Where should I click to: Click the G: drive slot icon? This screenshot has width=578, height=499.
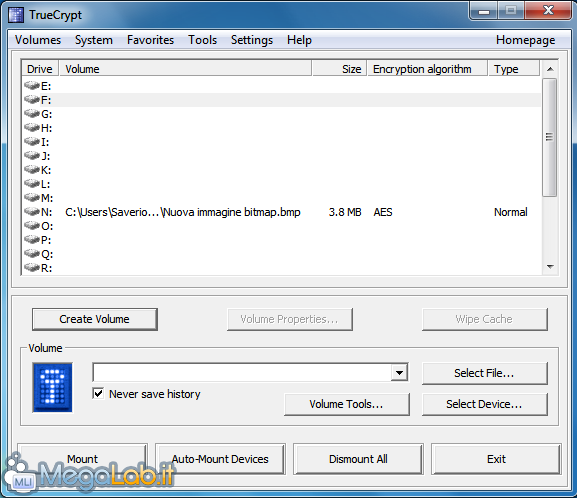pos(32,114)
